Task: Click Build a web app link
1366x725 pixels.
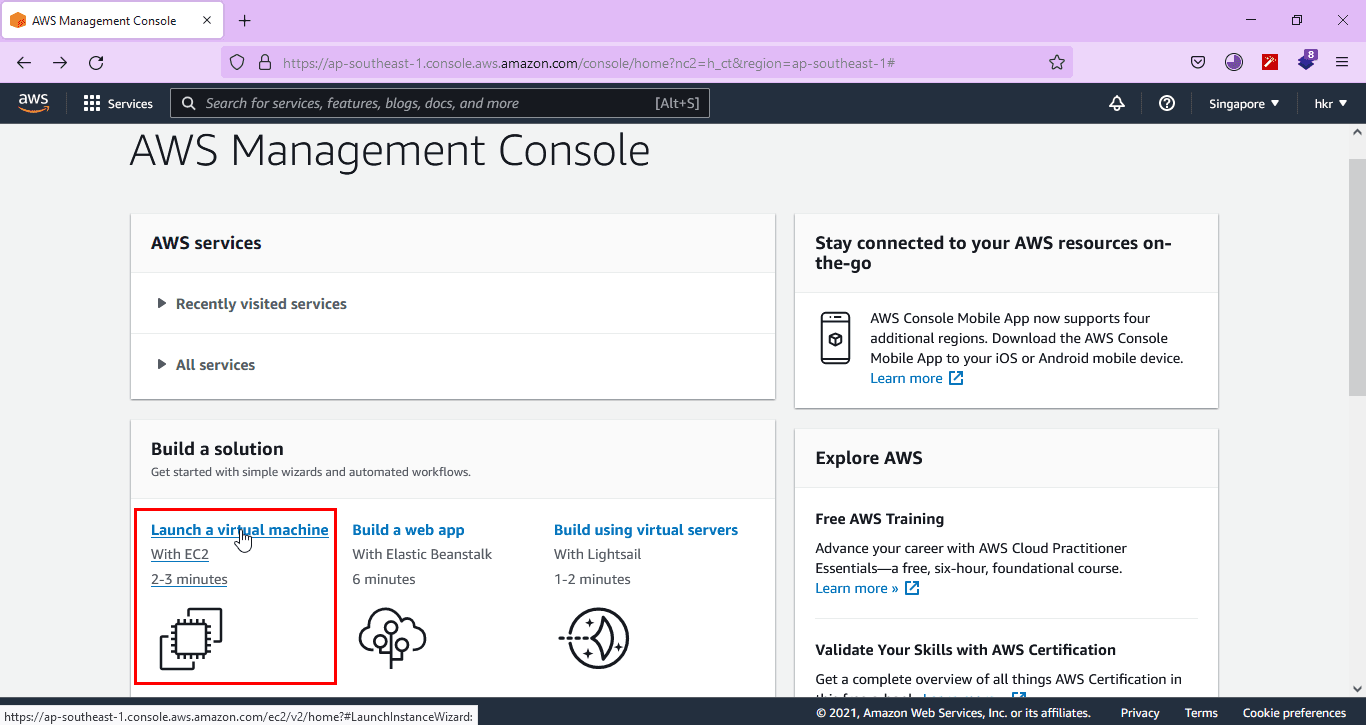Action: point(408,530)
